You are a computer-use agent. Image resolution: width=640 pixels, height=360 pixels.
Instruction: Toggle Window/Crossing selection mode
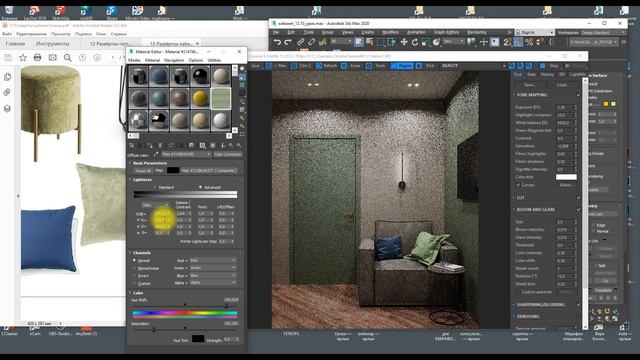[x=391, y=42]
